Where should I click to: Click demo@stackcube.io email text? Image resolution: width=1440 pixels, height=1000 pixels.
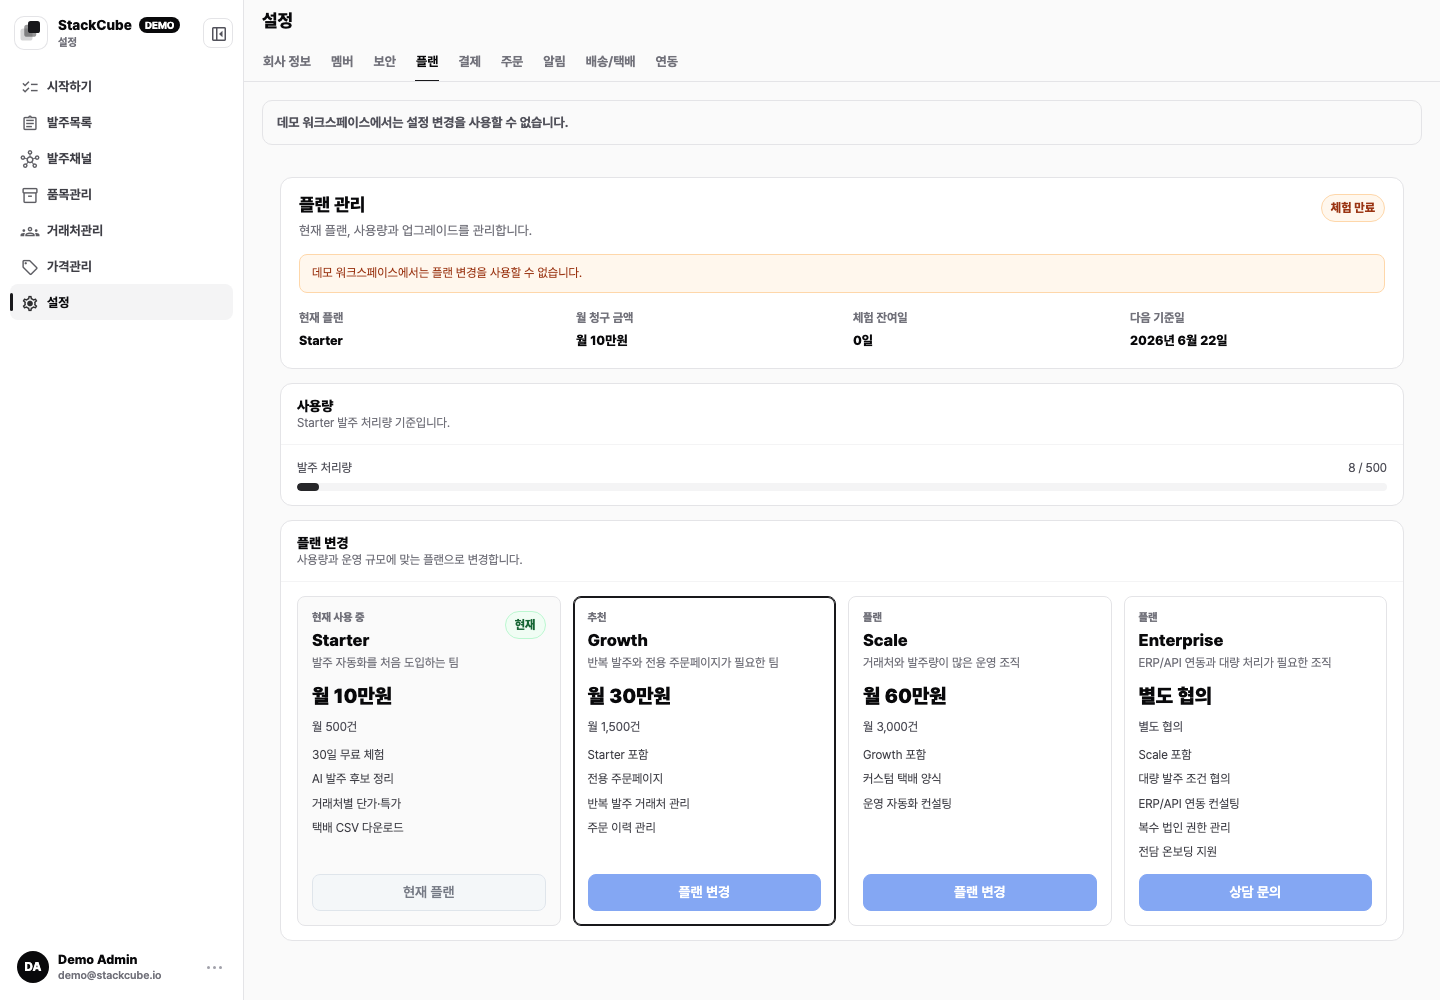tap(110, 976)
